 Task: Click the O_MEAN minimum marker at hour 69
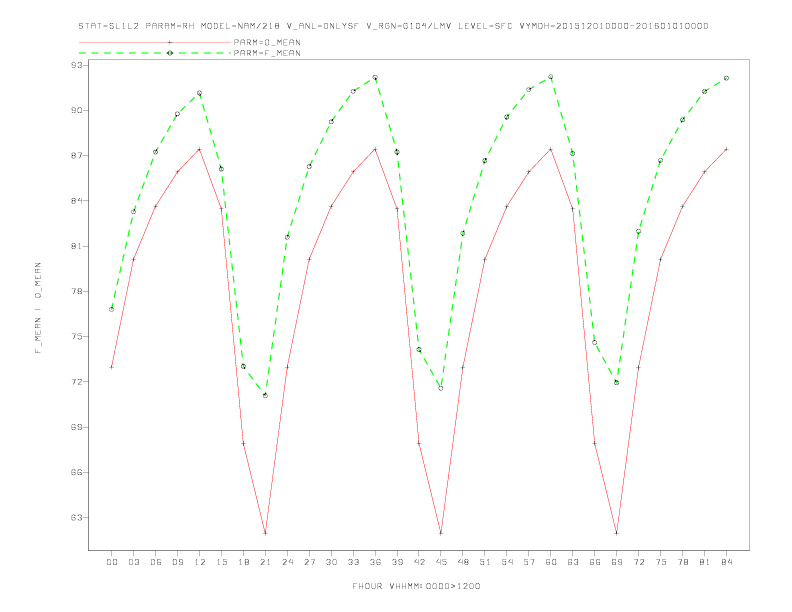coord(616,533)
